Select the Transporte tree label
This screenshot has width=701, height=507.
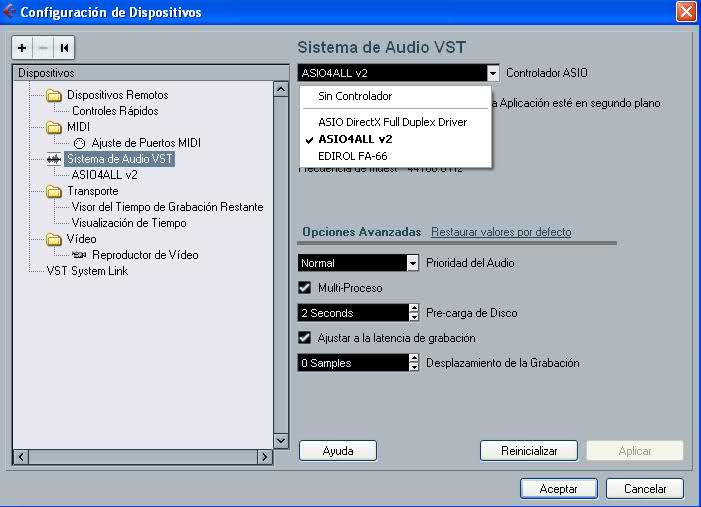[93, 191]
